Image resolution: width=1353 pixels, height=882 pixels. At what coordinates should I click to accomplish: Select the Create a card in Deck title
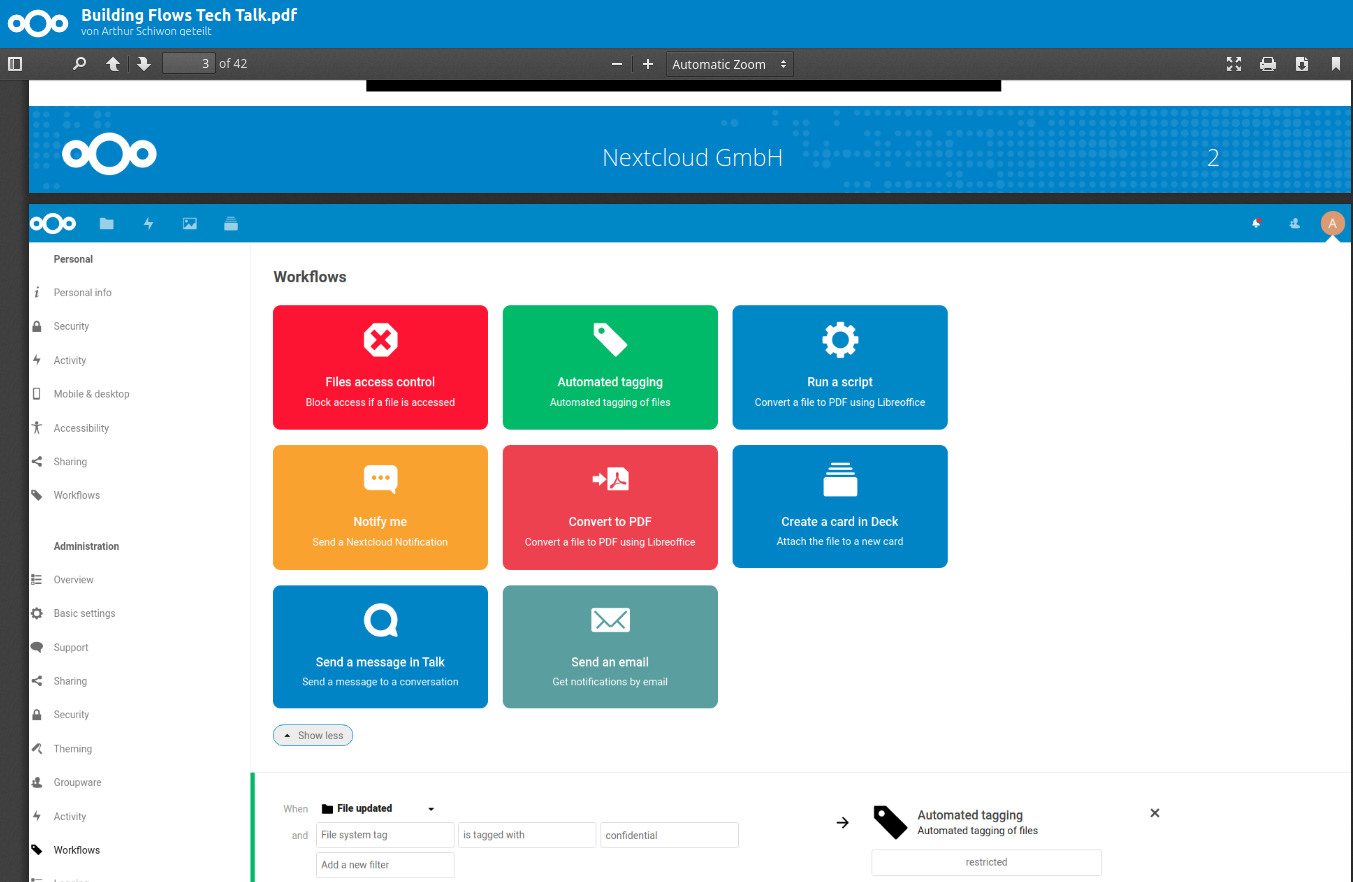[840, 522]
